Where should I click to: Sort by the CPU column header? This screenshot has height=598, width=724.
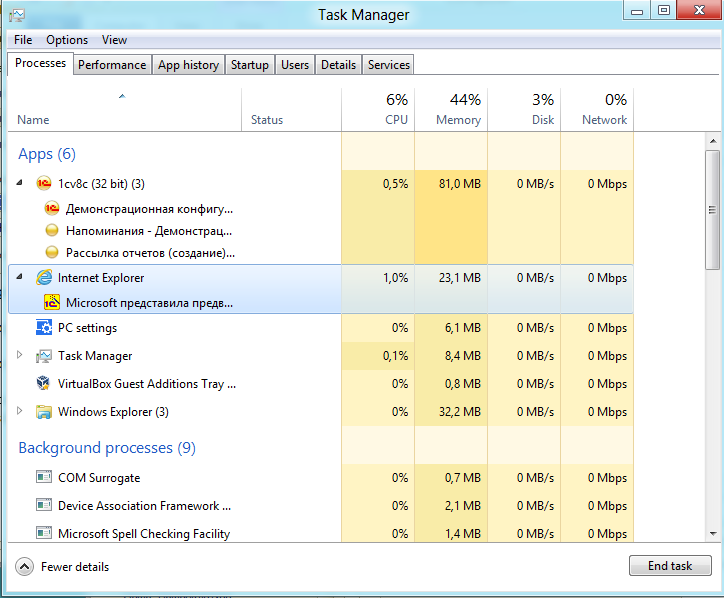[x=378, y=110]
